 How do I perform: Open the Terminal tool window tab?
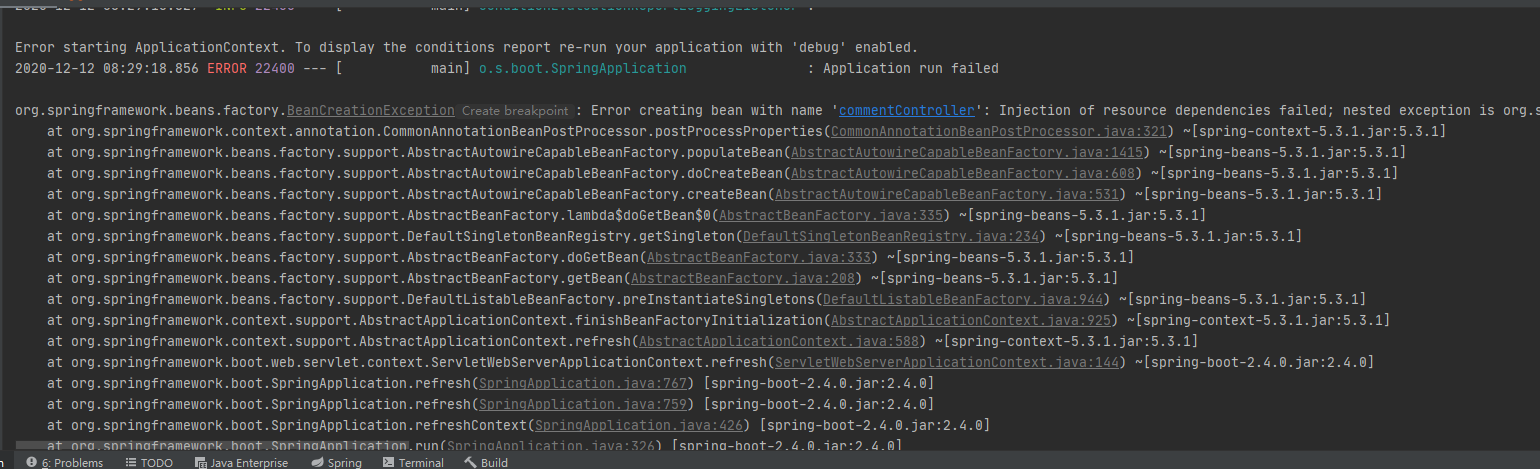(x=413, y=463)
